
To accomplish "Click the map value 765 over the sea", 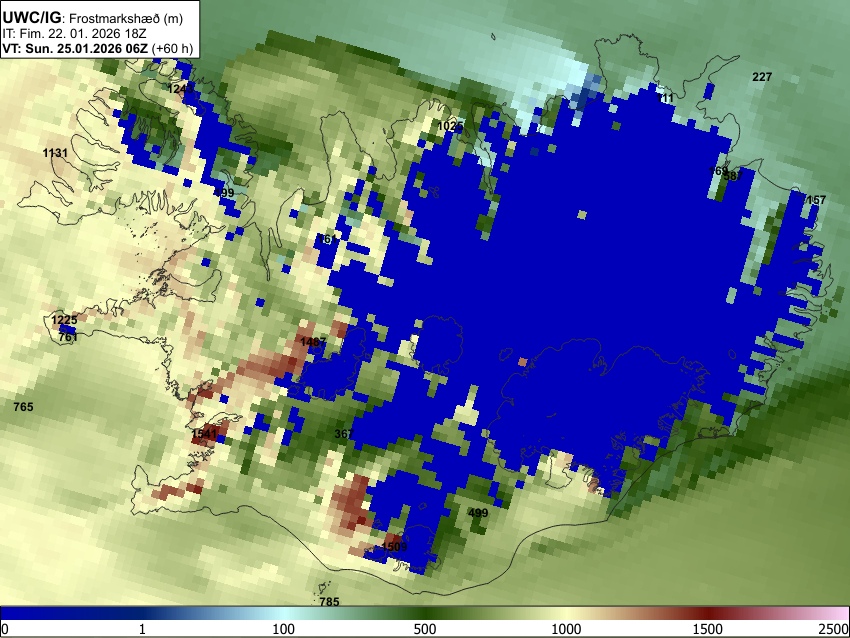I will (x=23, y=407).
